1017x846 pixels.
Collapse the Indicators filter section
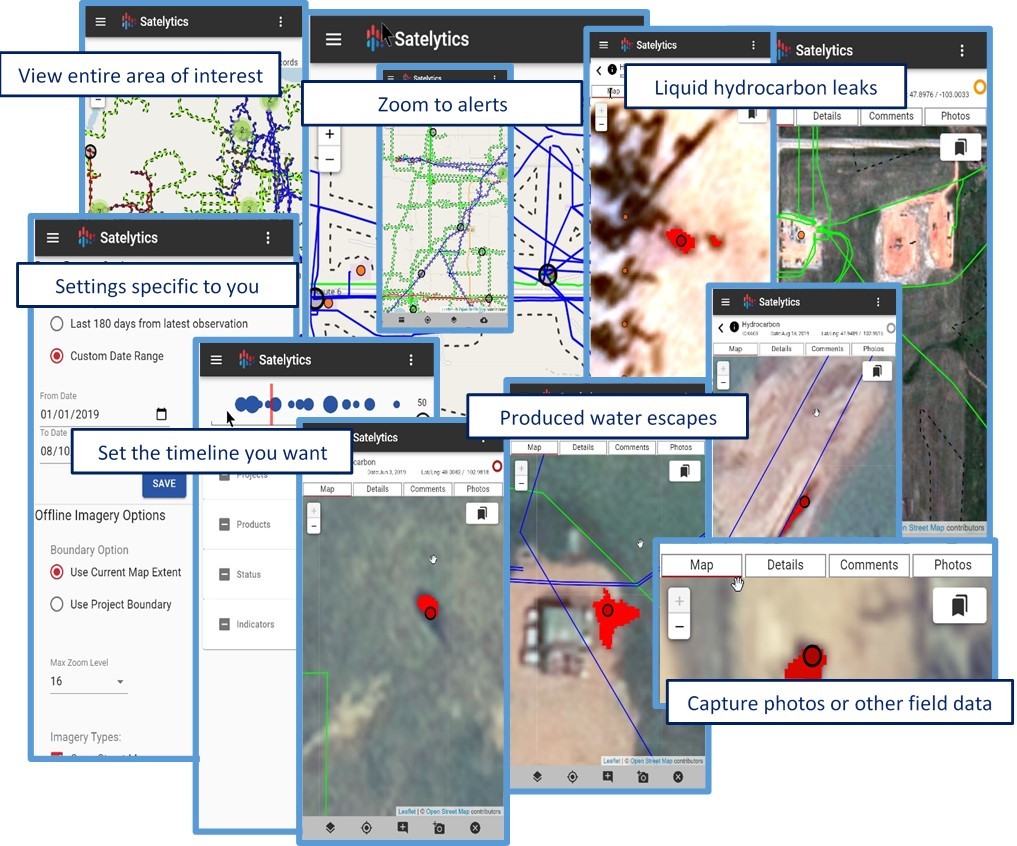pyautogui.click(x=224, y=624)
